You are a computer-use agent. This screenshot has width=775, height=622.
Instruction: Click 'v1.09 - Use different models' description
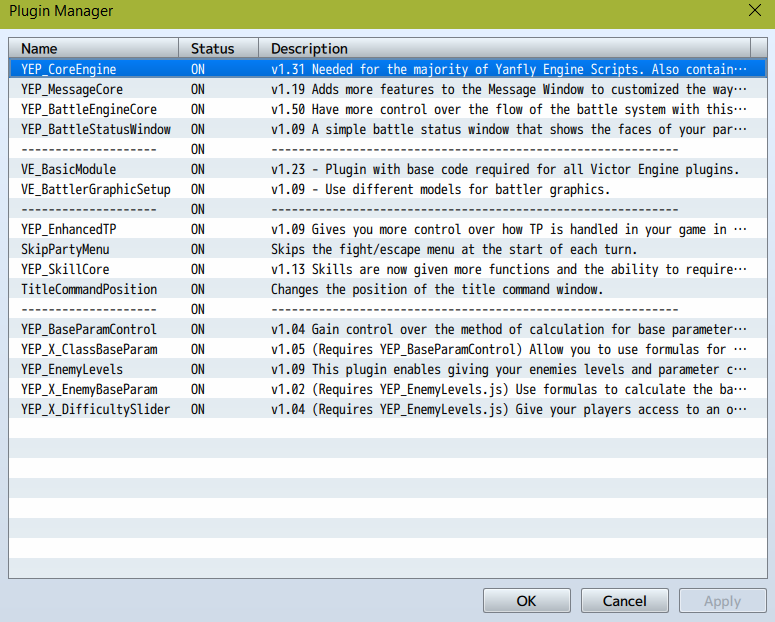[440, 190]
